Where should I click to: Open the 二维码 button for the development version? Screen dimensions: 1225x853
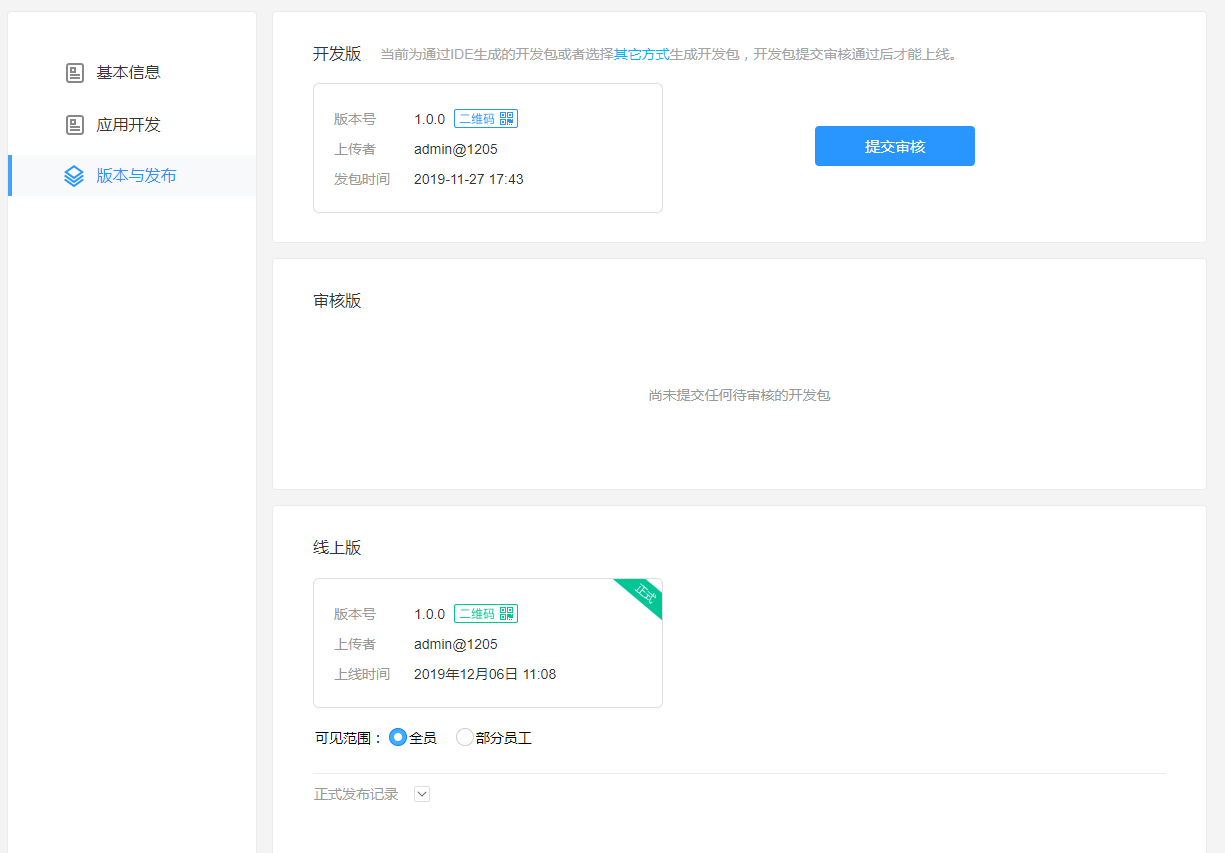486,117
